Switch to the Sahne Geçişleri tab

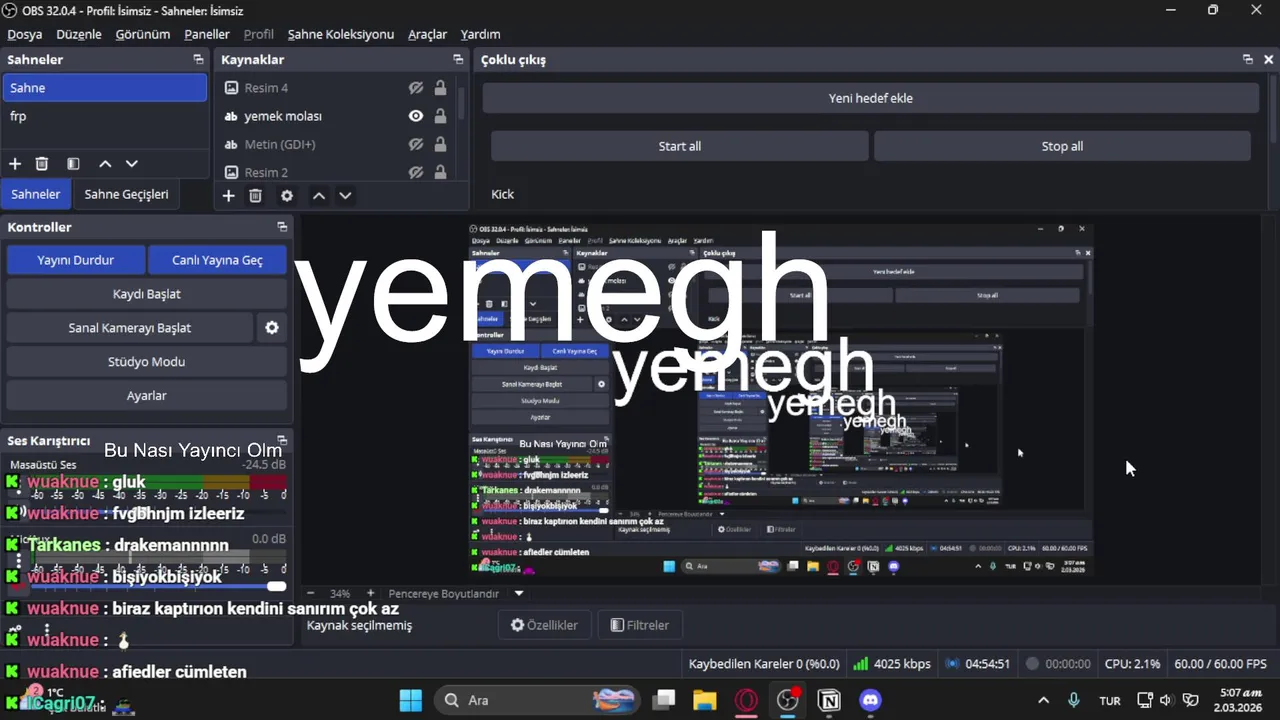pos(126,194)
